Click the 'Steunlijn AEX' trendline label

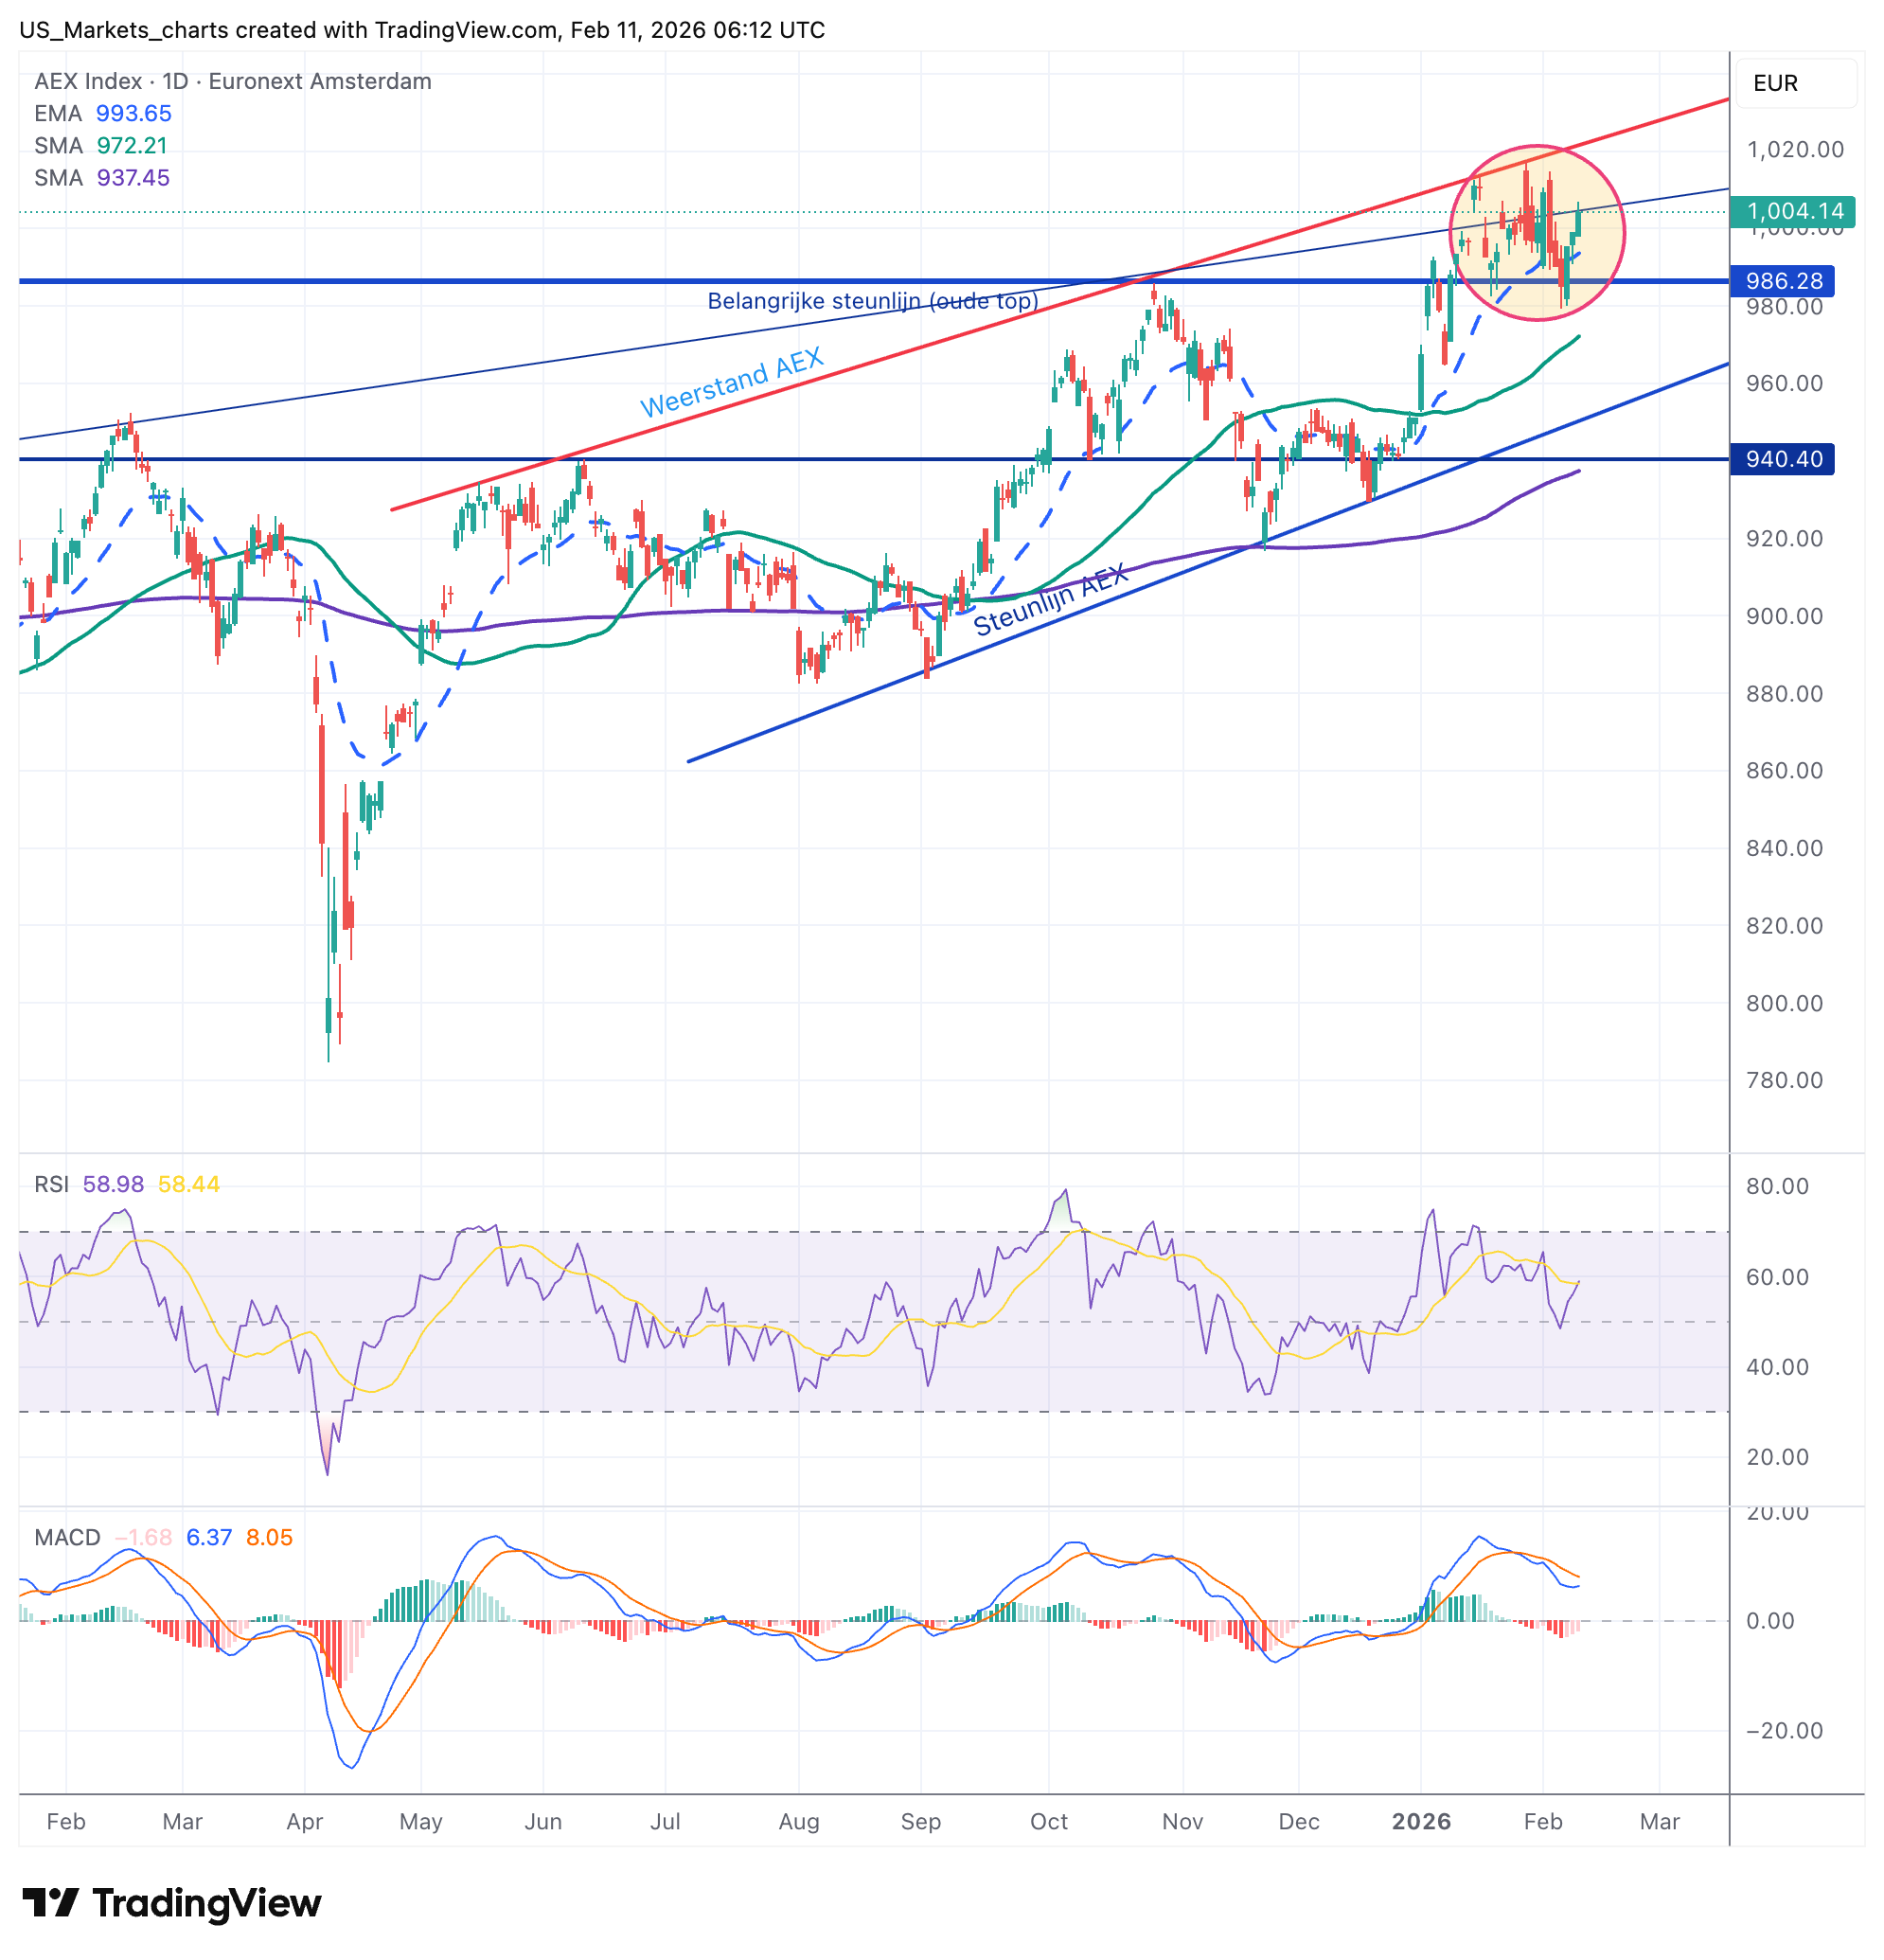tap(1050, 600)
